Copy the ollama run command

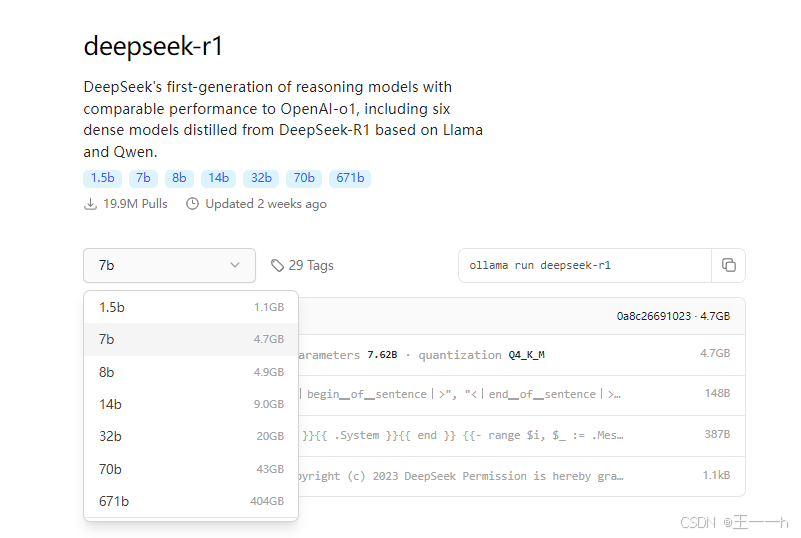tap(728, 265)
